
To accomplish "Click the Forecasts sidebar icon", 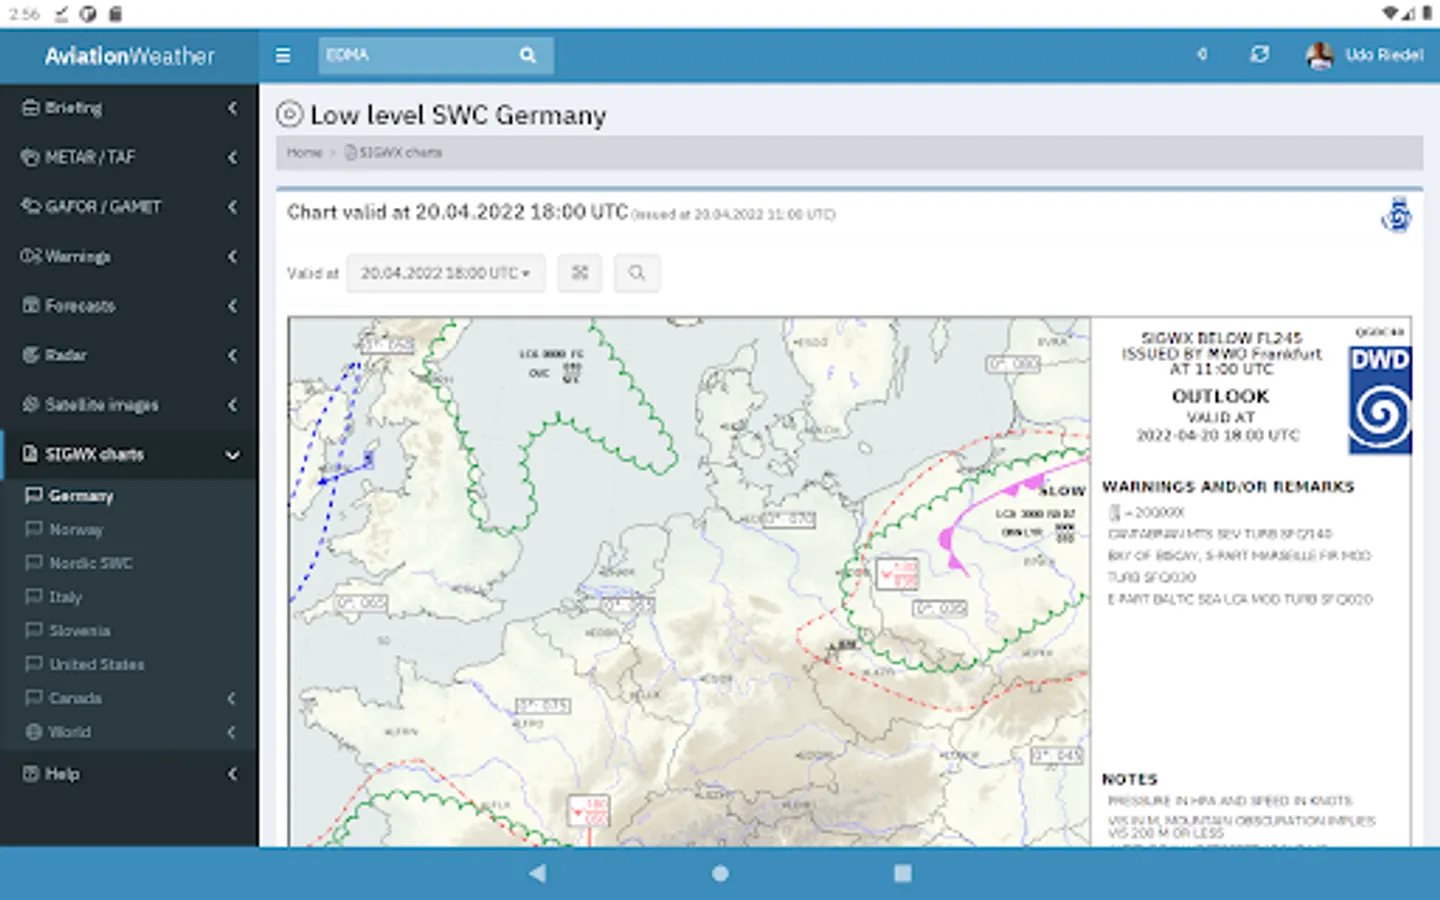I will coord(31,306).
